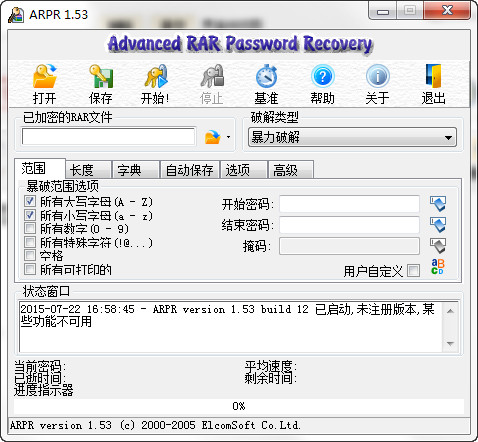This screenshot has height=442, width=478.
Task: Run the 基准 (Benchmark) stopwatch icon
Action: pos(266,76)
